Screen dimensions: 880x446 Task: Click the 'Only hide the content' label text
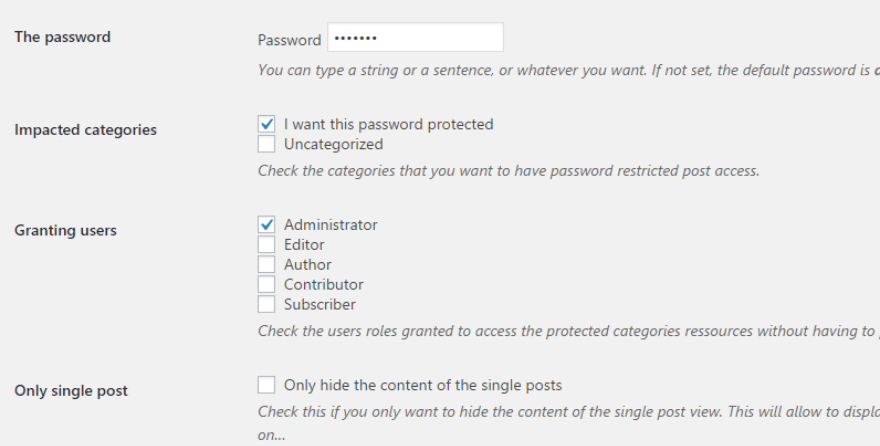coord(423,385)
